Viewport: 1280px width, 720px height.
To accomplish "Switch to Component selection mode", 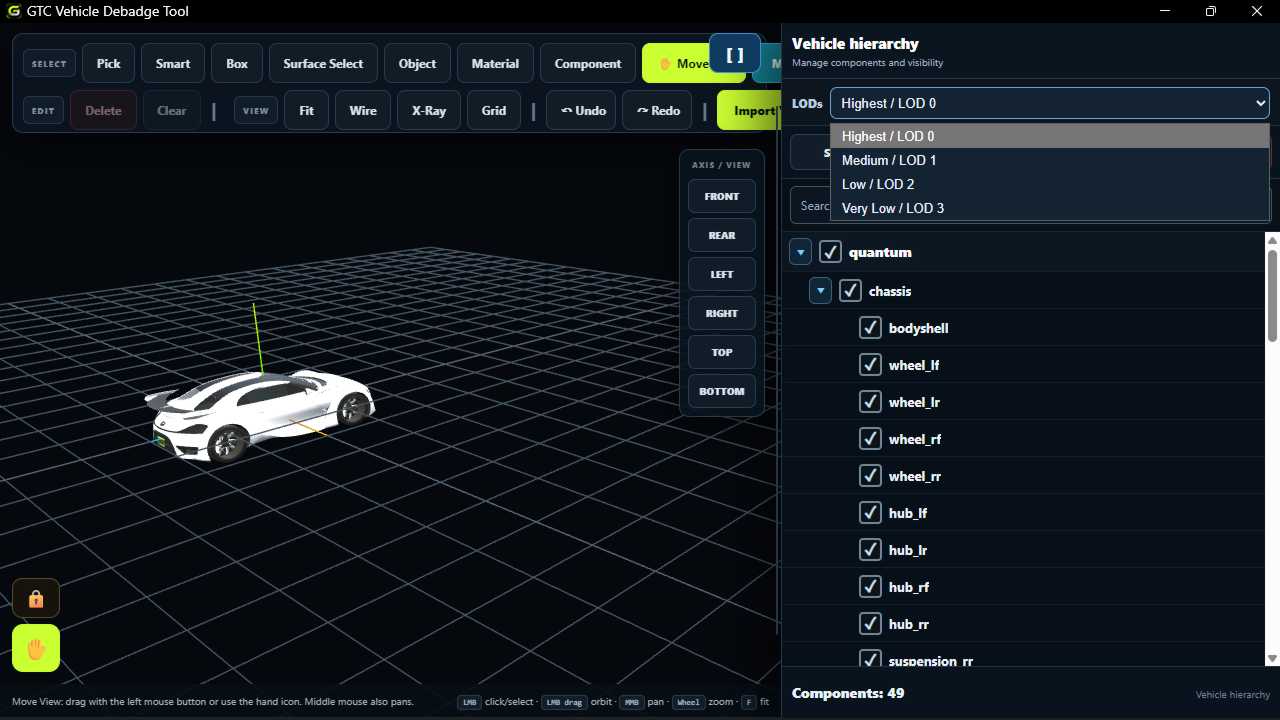I will (x=588, y=63).
